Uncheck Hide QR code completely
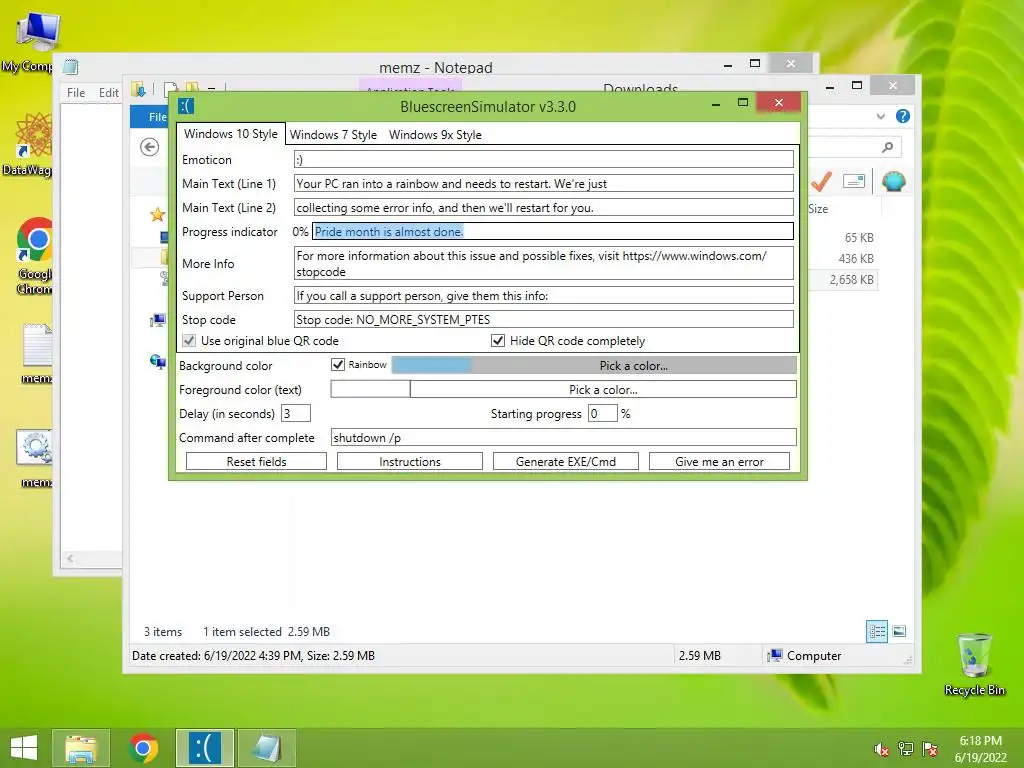The image size is (1024, 768). 498,340
